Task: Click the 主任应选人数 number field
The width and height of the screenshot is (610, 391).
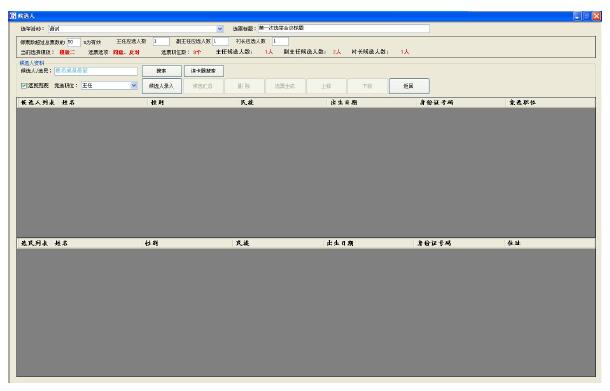Action: tap(161, 41)
